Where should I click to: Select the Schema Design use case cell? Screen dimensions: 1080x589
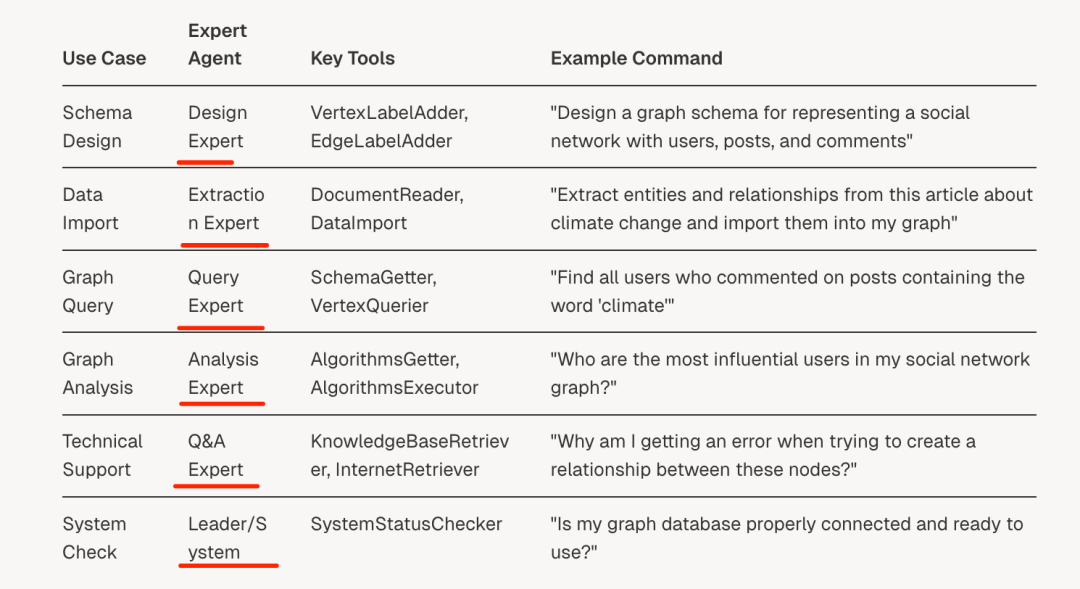point(97,127)
